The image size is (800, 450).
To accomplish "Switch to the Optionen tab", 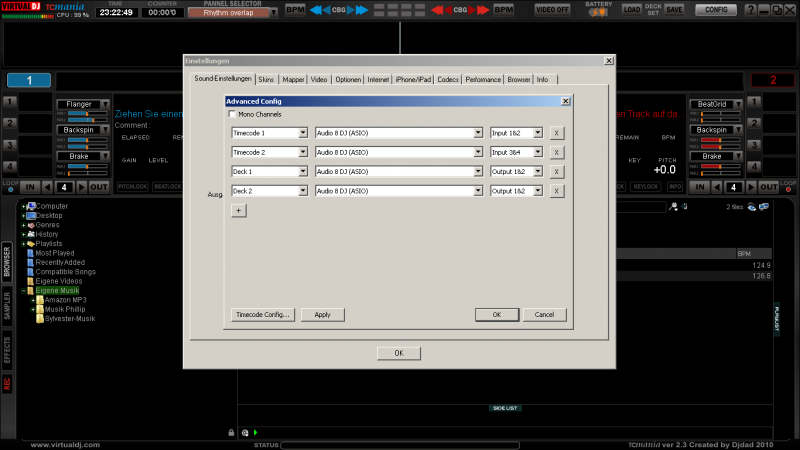I will click(x=348, y=80).
